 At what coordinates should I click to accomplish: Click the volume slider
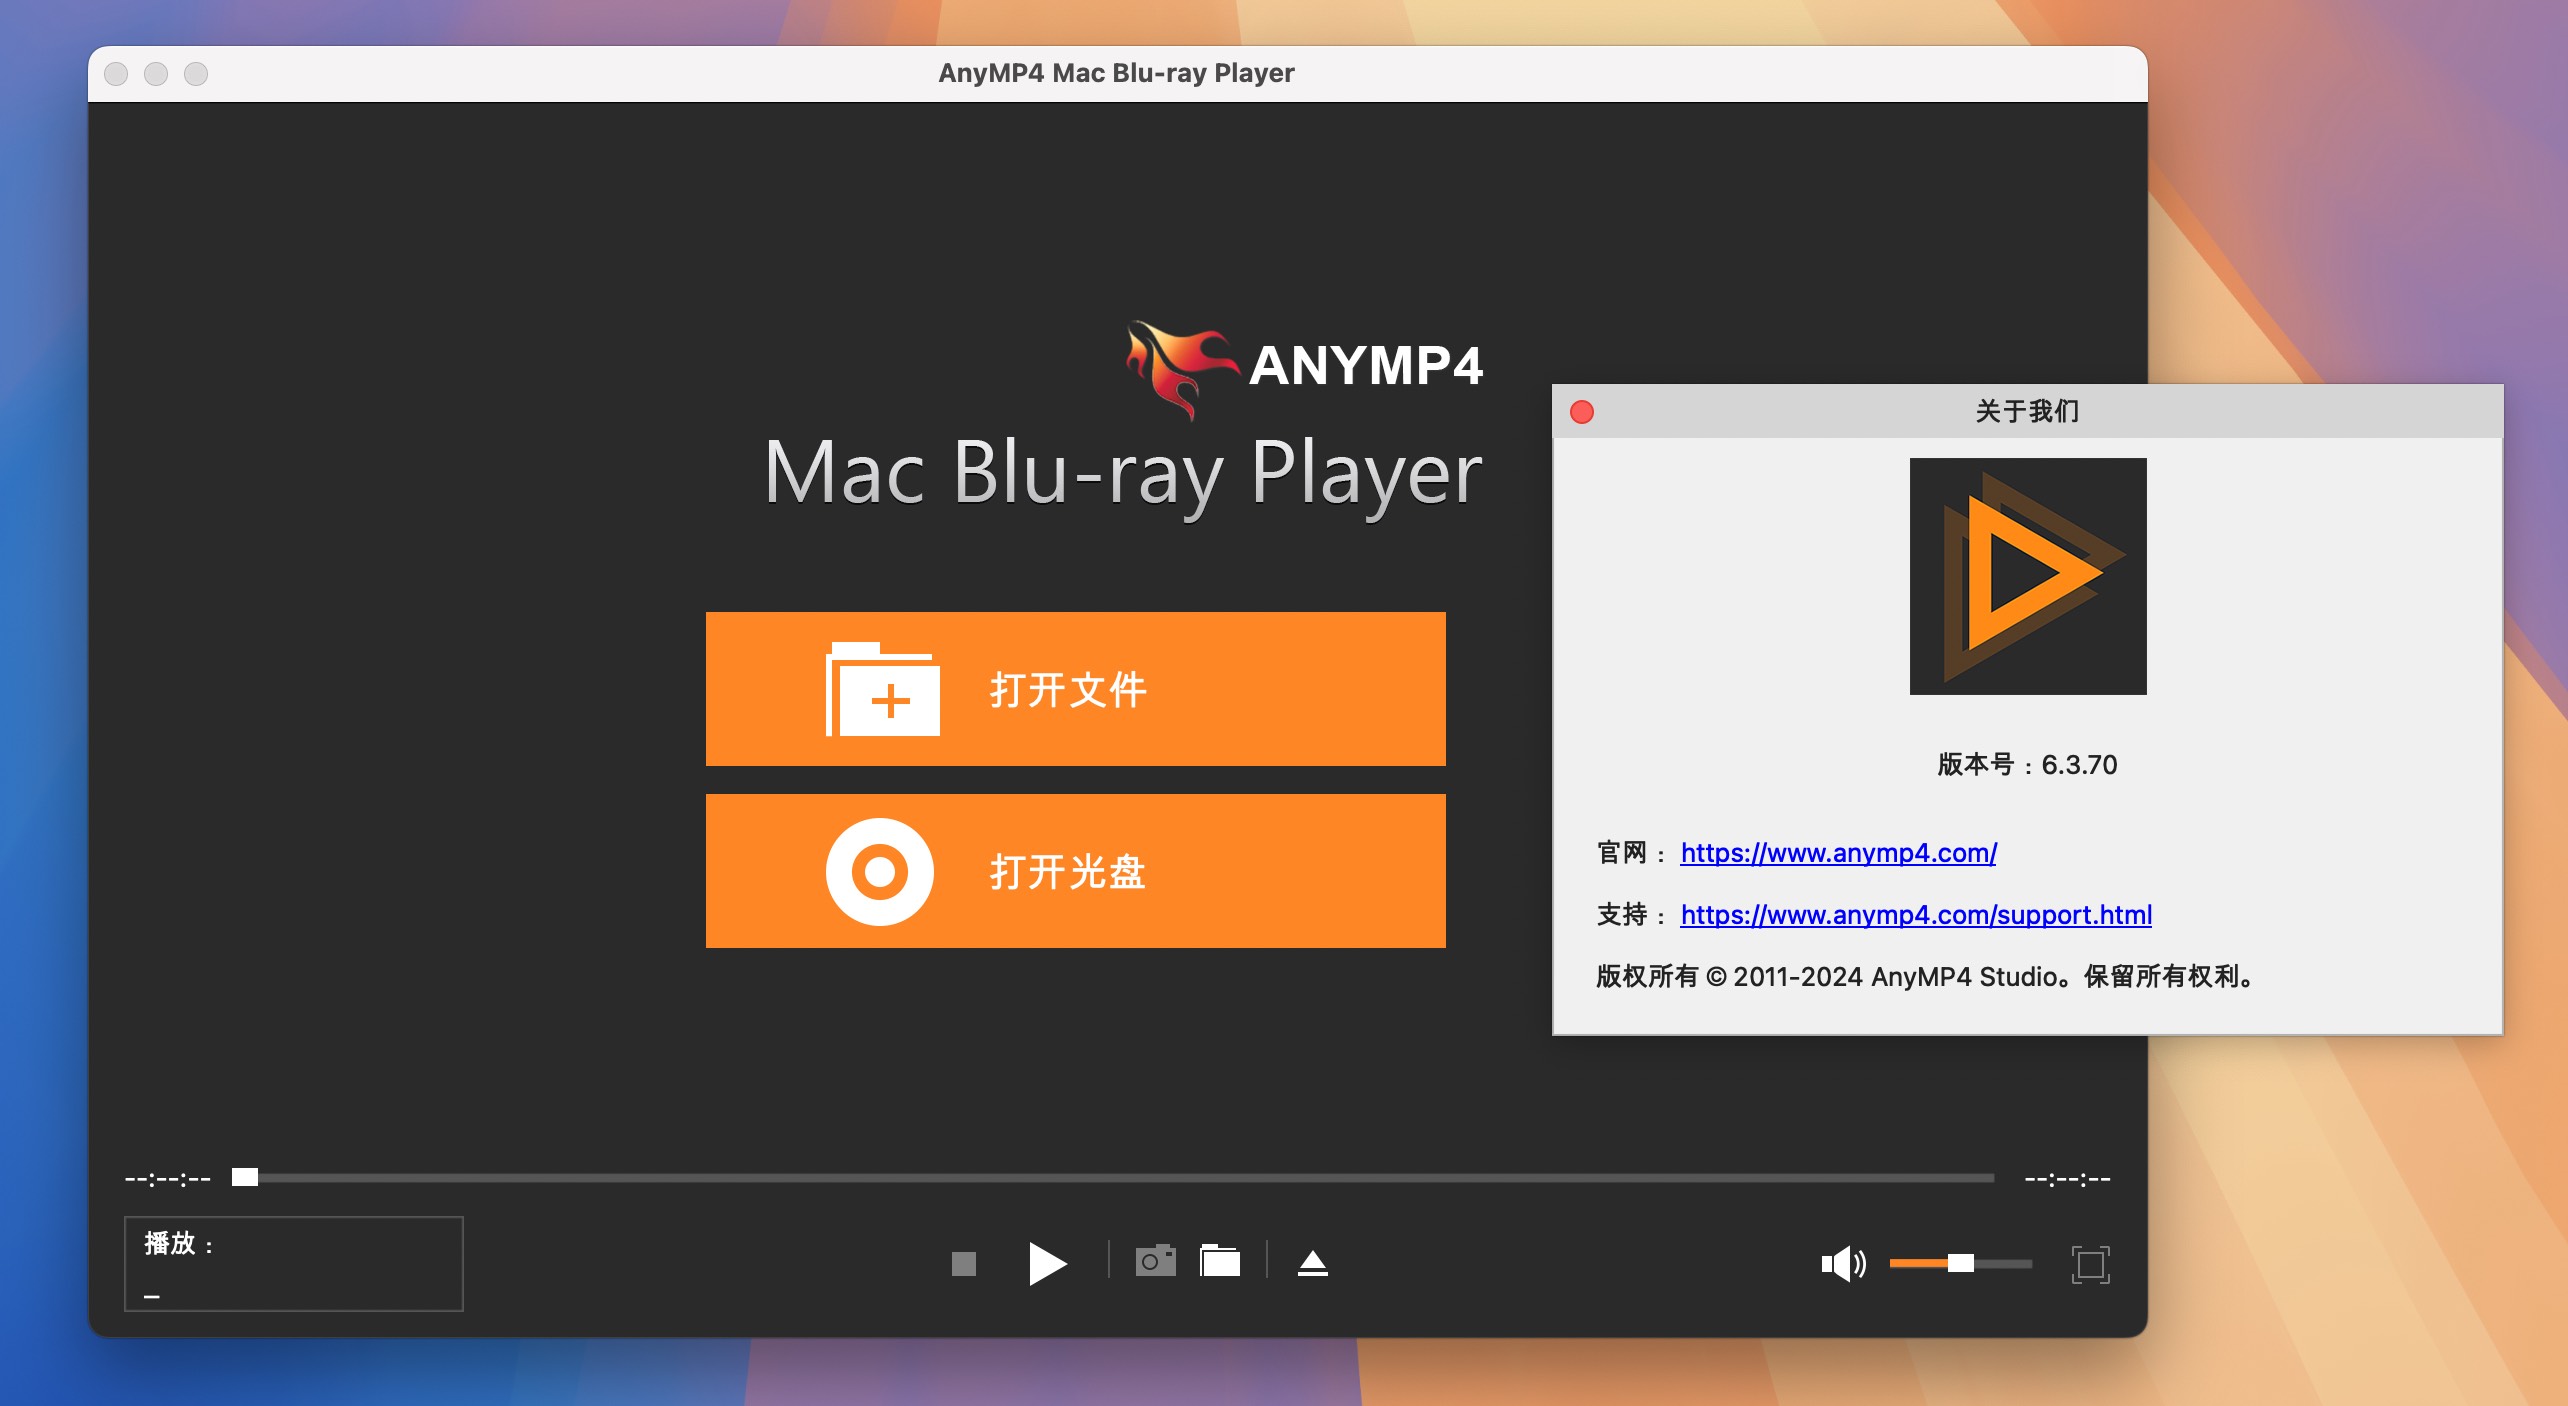click(1960, 1264)
